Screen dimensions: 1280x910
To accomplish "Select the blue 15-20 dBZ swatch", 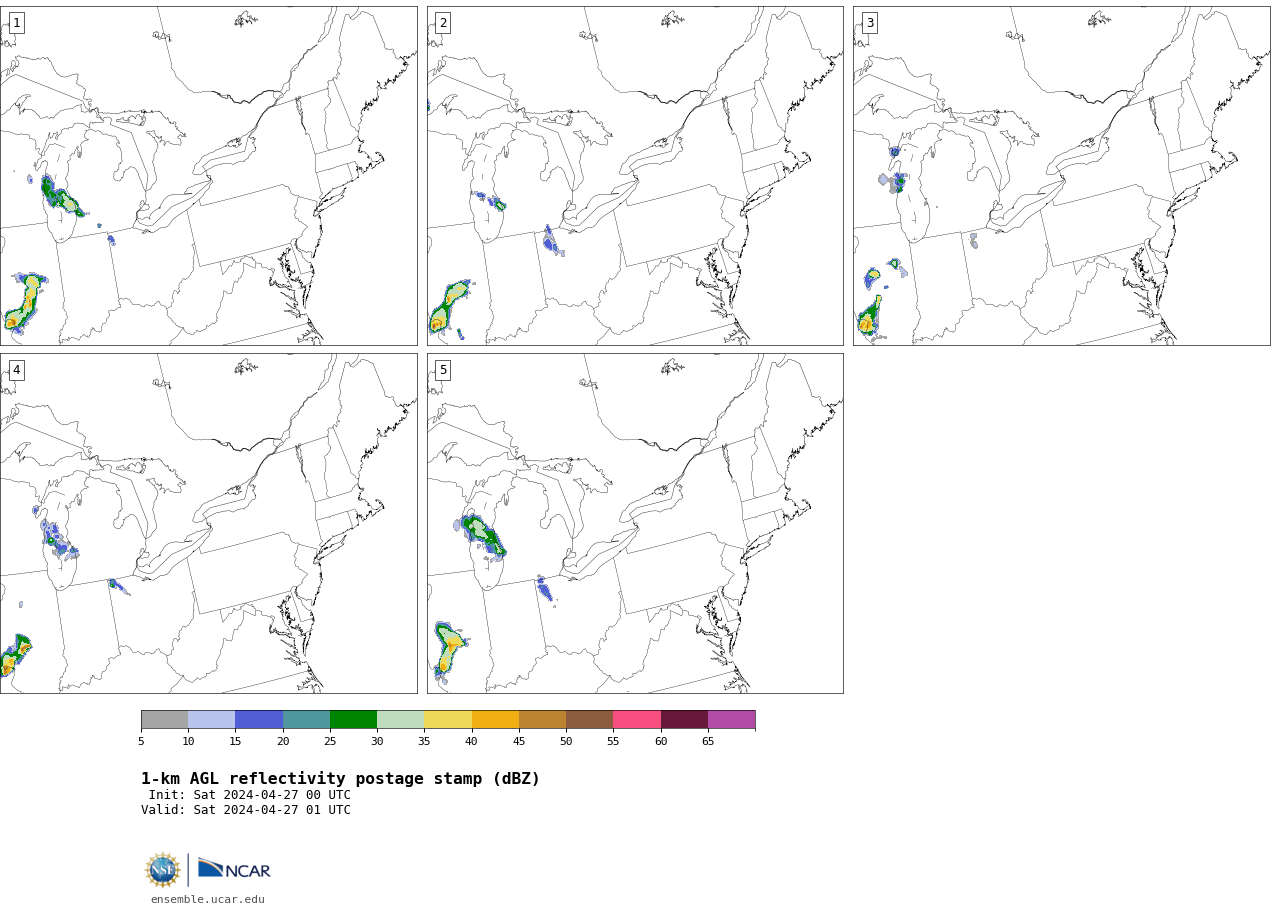I will 259,720.
